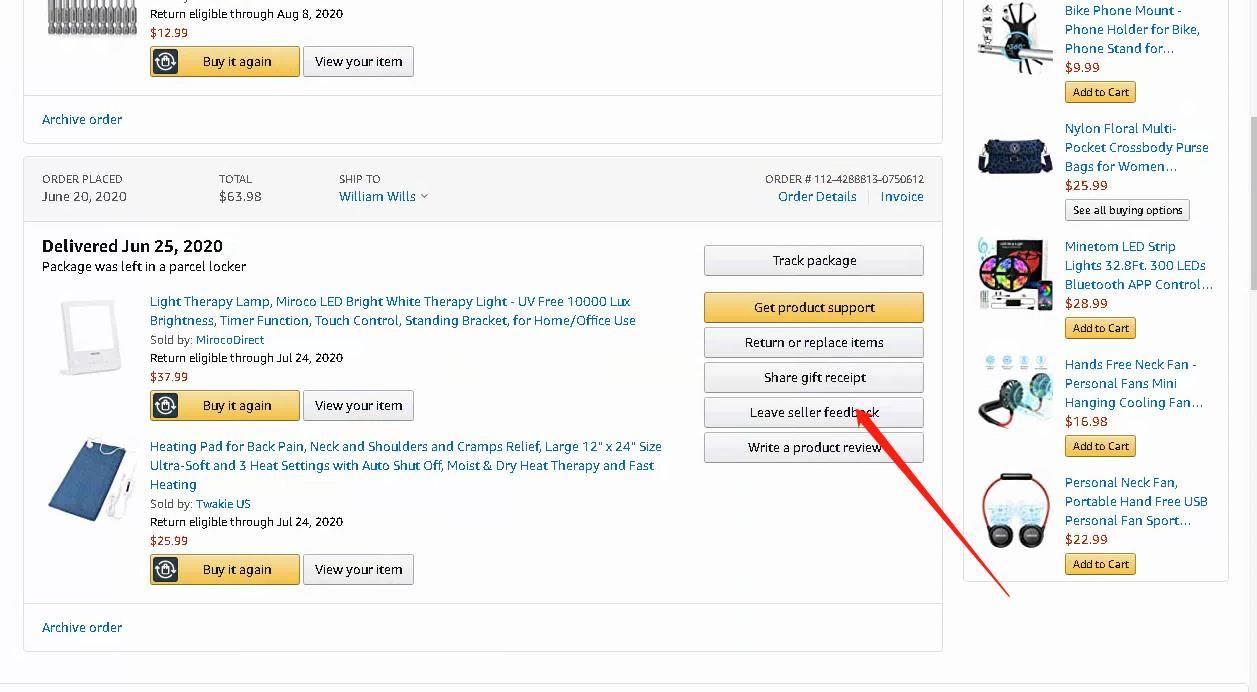
Task: Select Return or replace items
Action: 814,343
